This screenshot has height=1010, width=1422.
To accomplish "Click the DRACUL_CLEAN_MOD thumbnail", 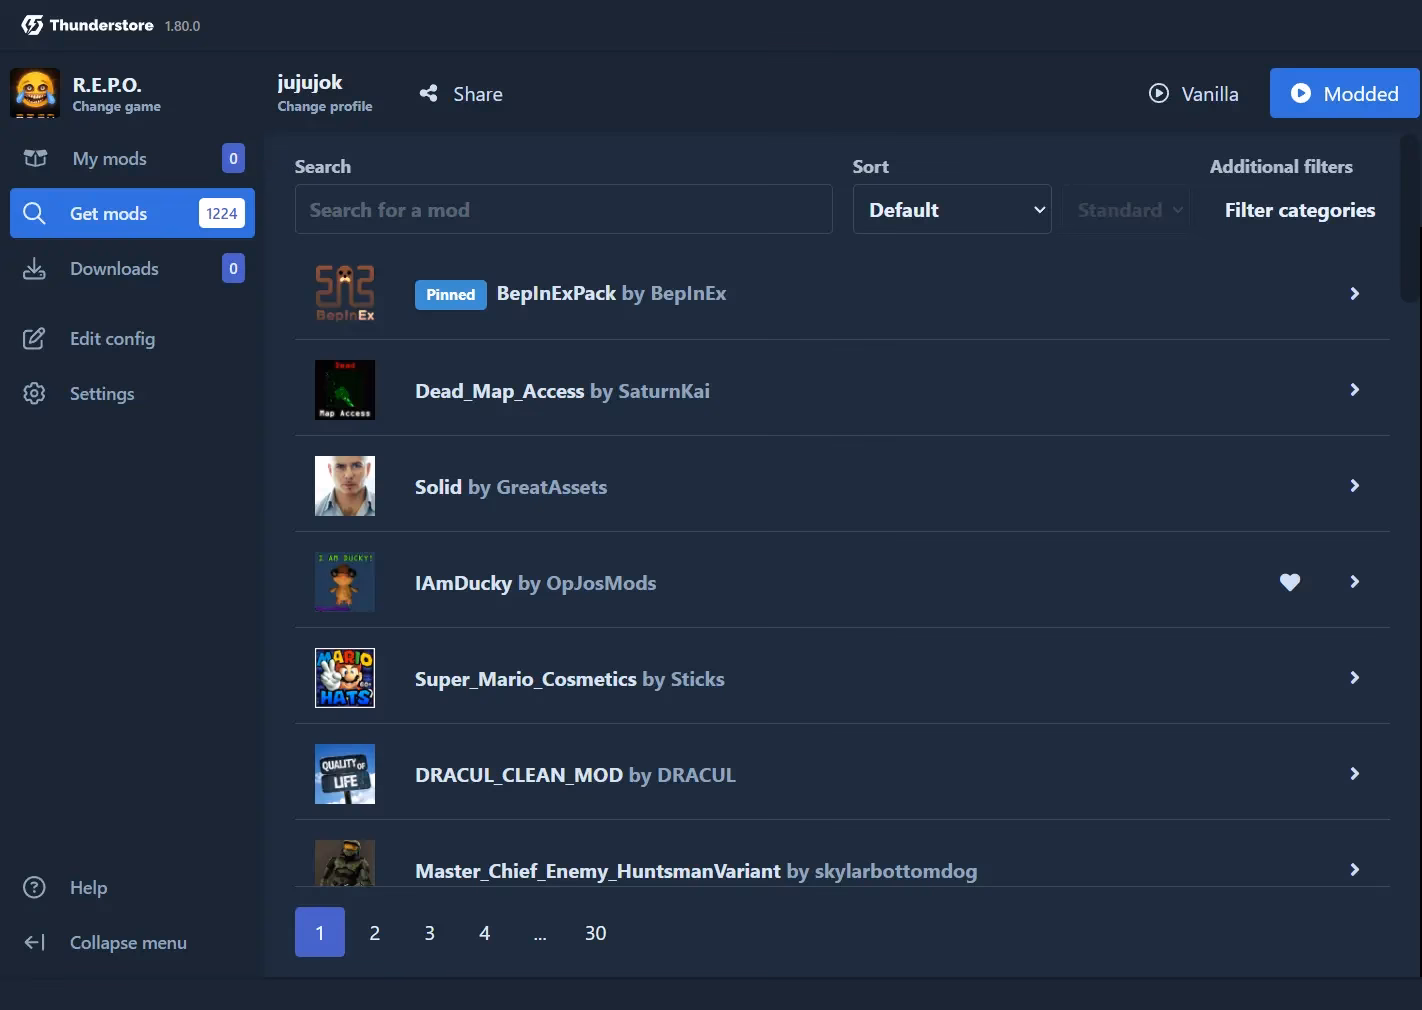I will point(345,774).
